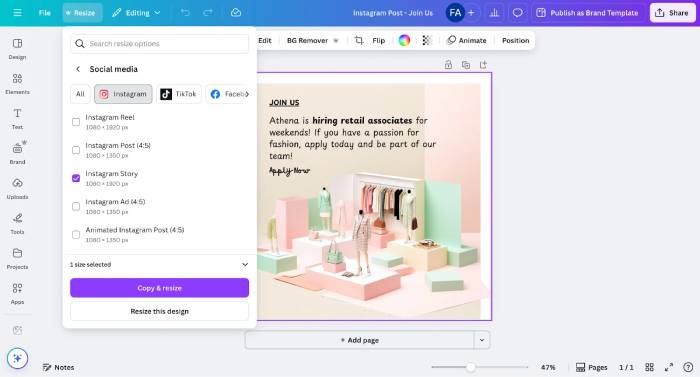Open the Projects panel

[x=17, y=258]
